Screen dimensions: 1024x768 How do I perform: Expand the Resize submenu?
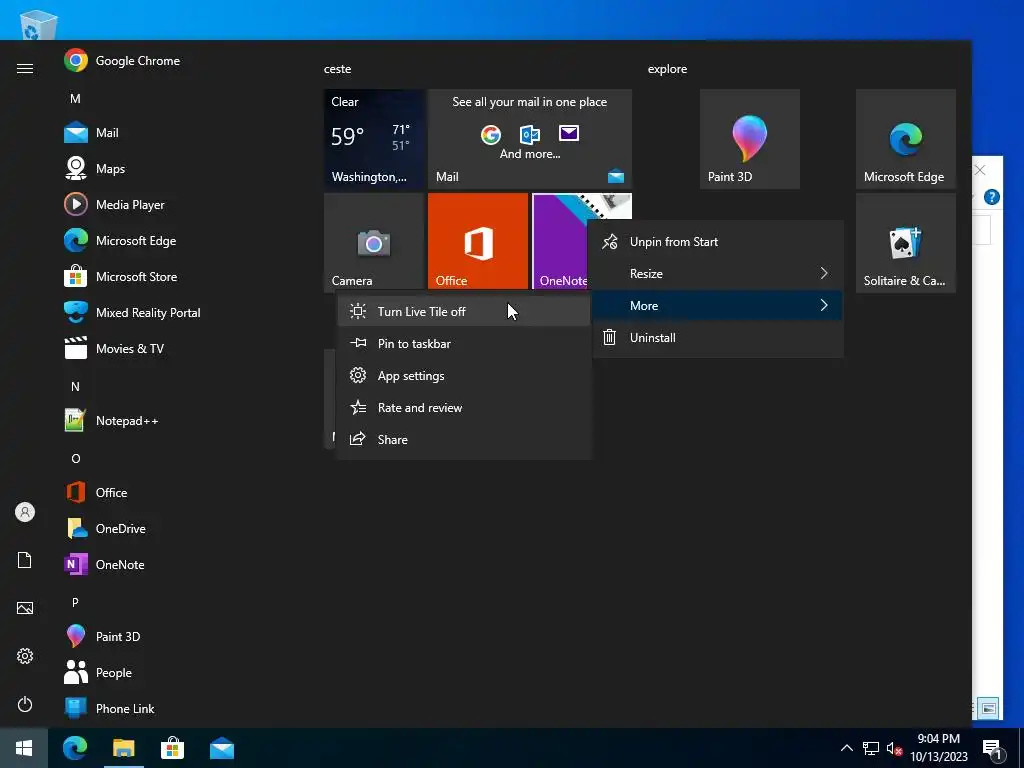click(x=718, y=274)
